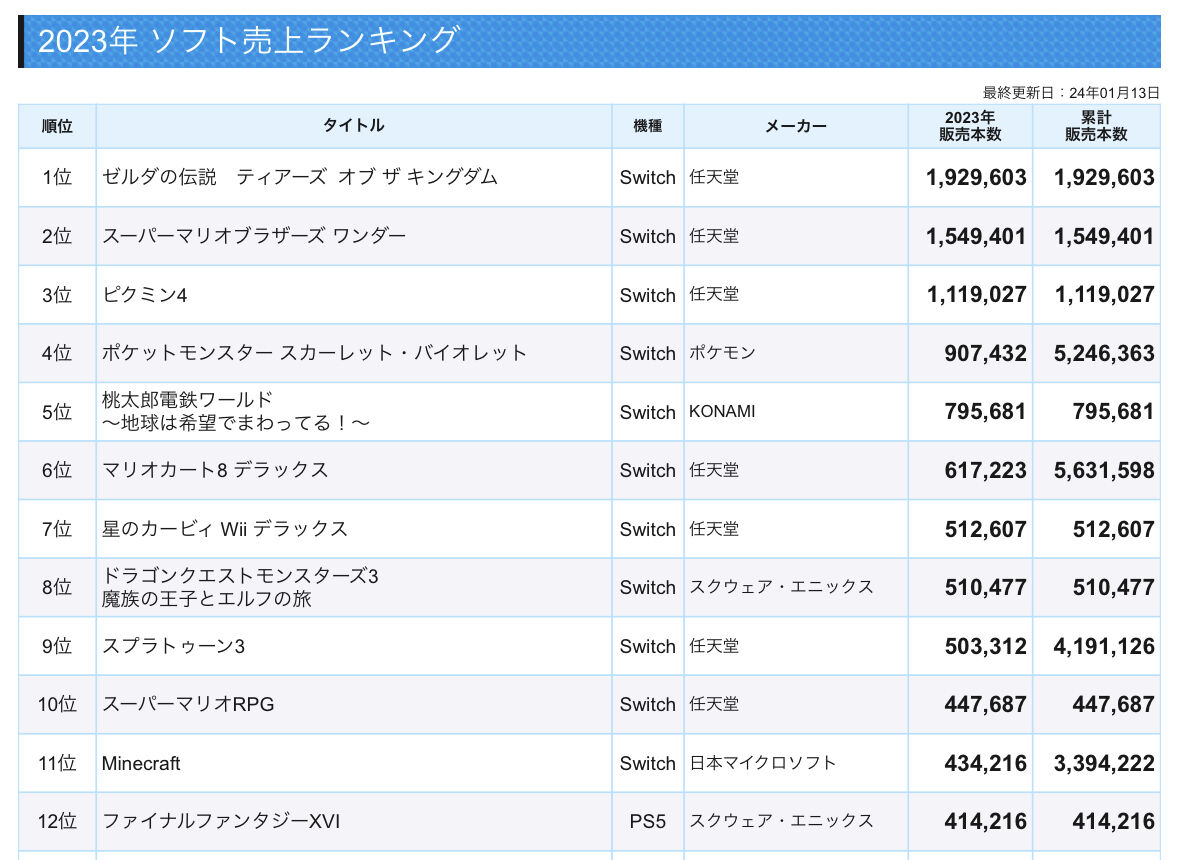
Task: Click 任天堂 in マリオカート8 デラックス row
Action: pos(714,471)
